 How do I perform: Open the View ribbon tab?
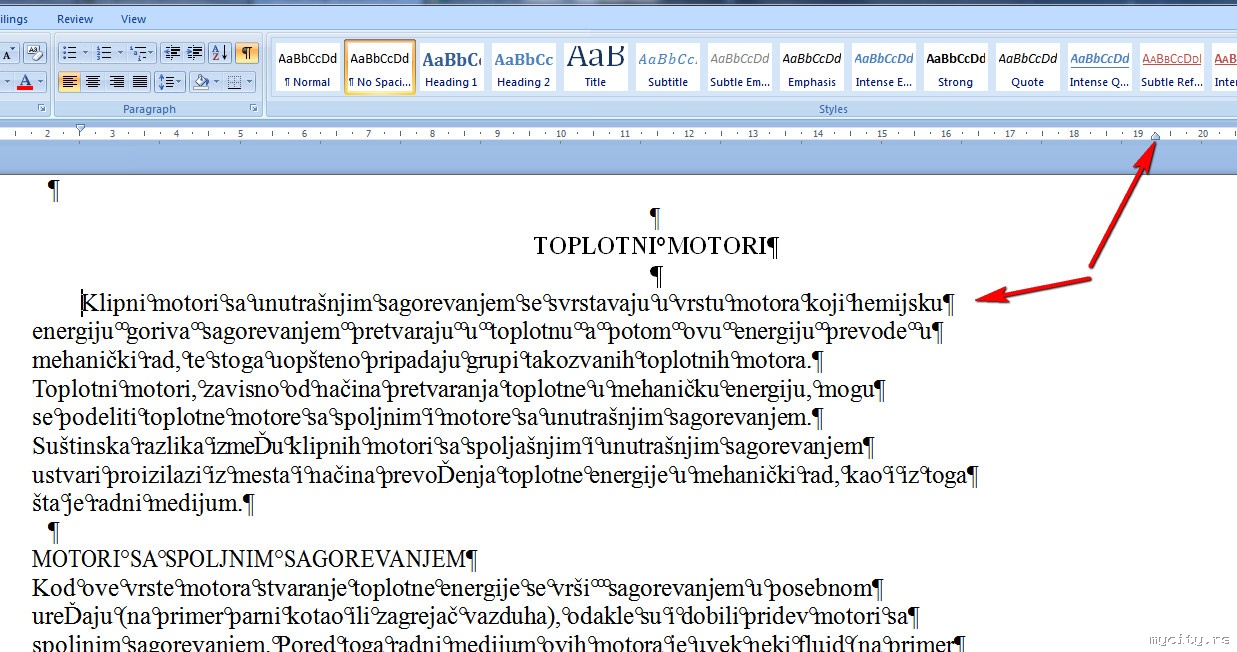tap(133, 19)
